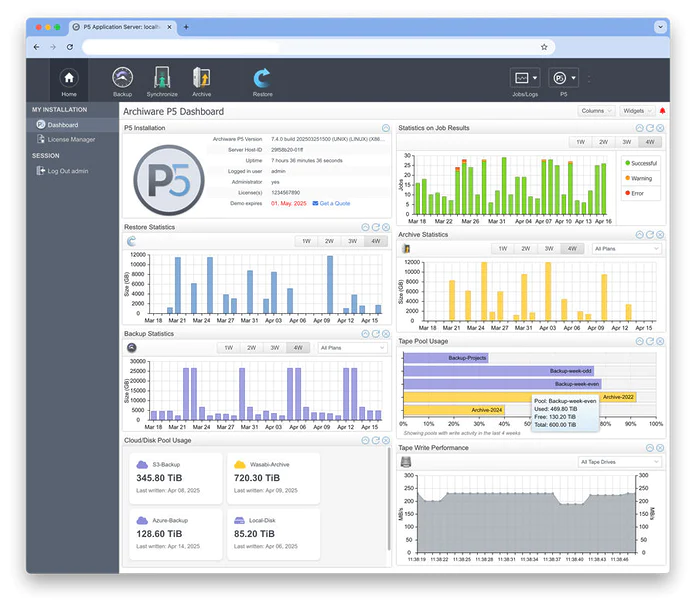Click the Backup-Projects tape pool usage bar
696x608 pixels.
(x=445, y=357)
